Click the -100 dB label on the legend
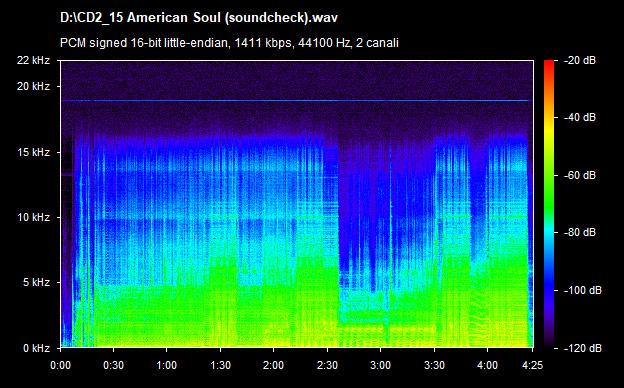Image resolution: width=624 pixels, height=388 pixels. [583, 291]
